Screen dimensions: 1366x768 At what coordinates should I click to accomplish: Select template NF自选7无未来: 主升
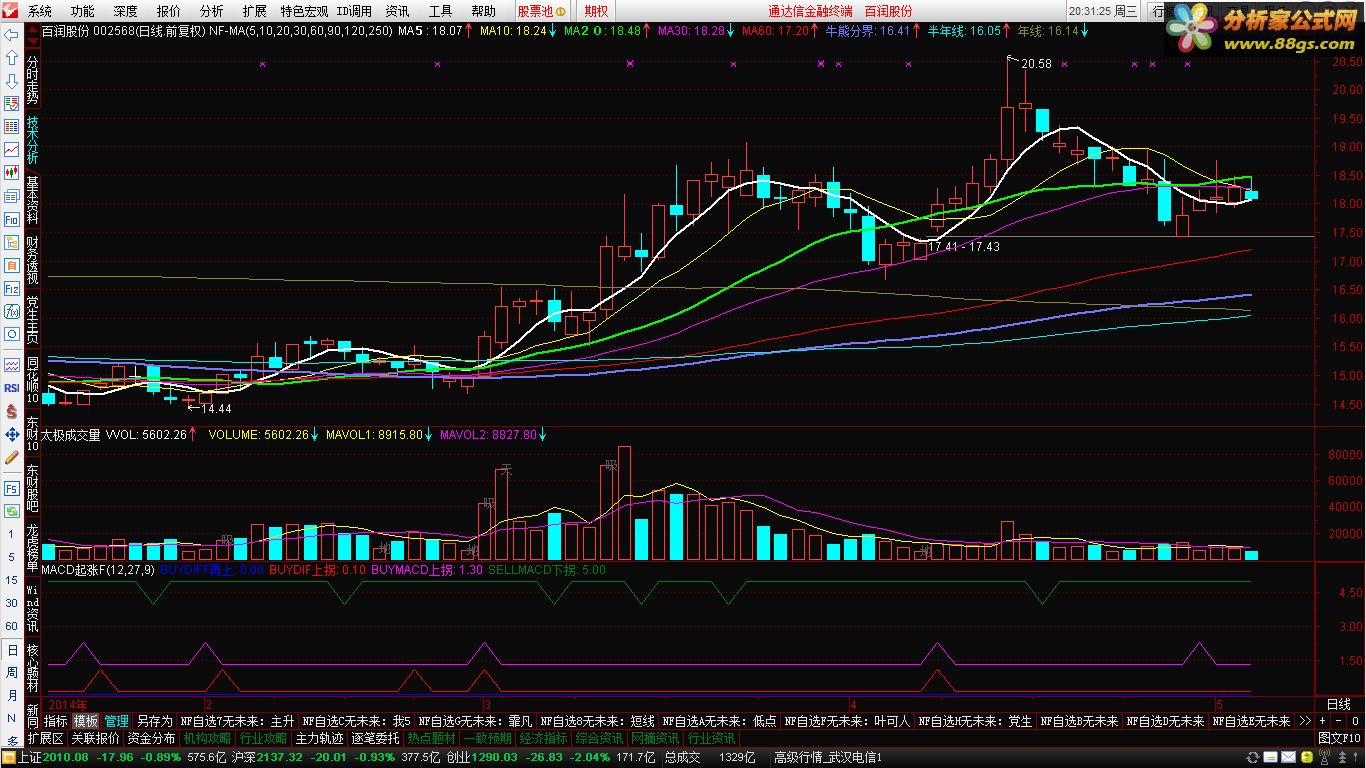pos(238,721)
